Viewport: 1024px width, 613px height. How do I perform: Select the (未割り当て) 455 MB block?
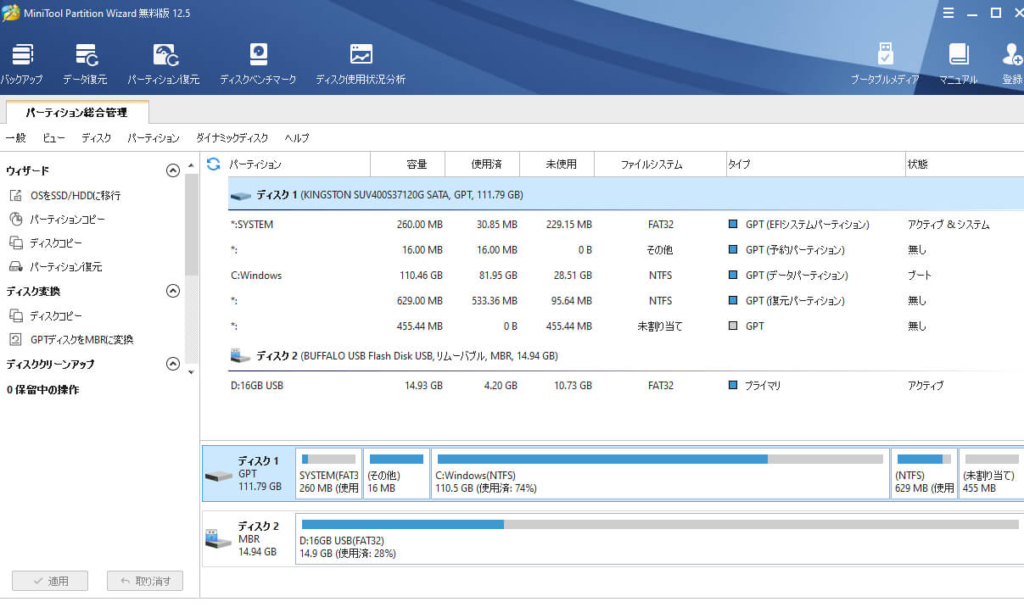coord(991,475)
